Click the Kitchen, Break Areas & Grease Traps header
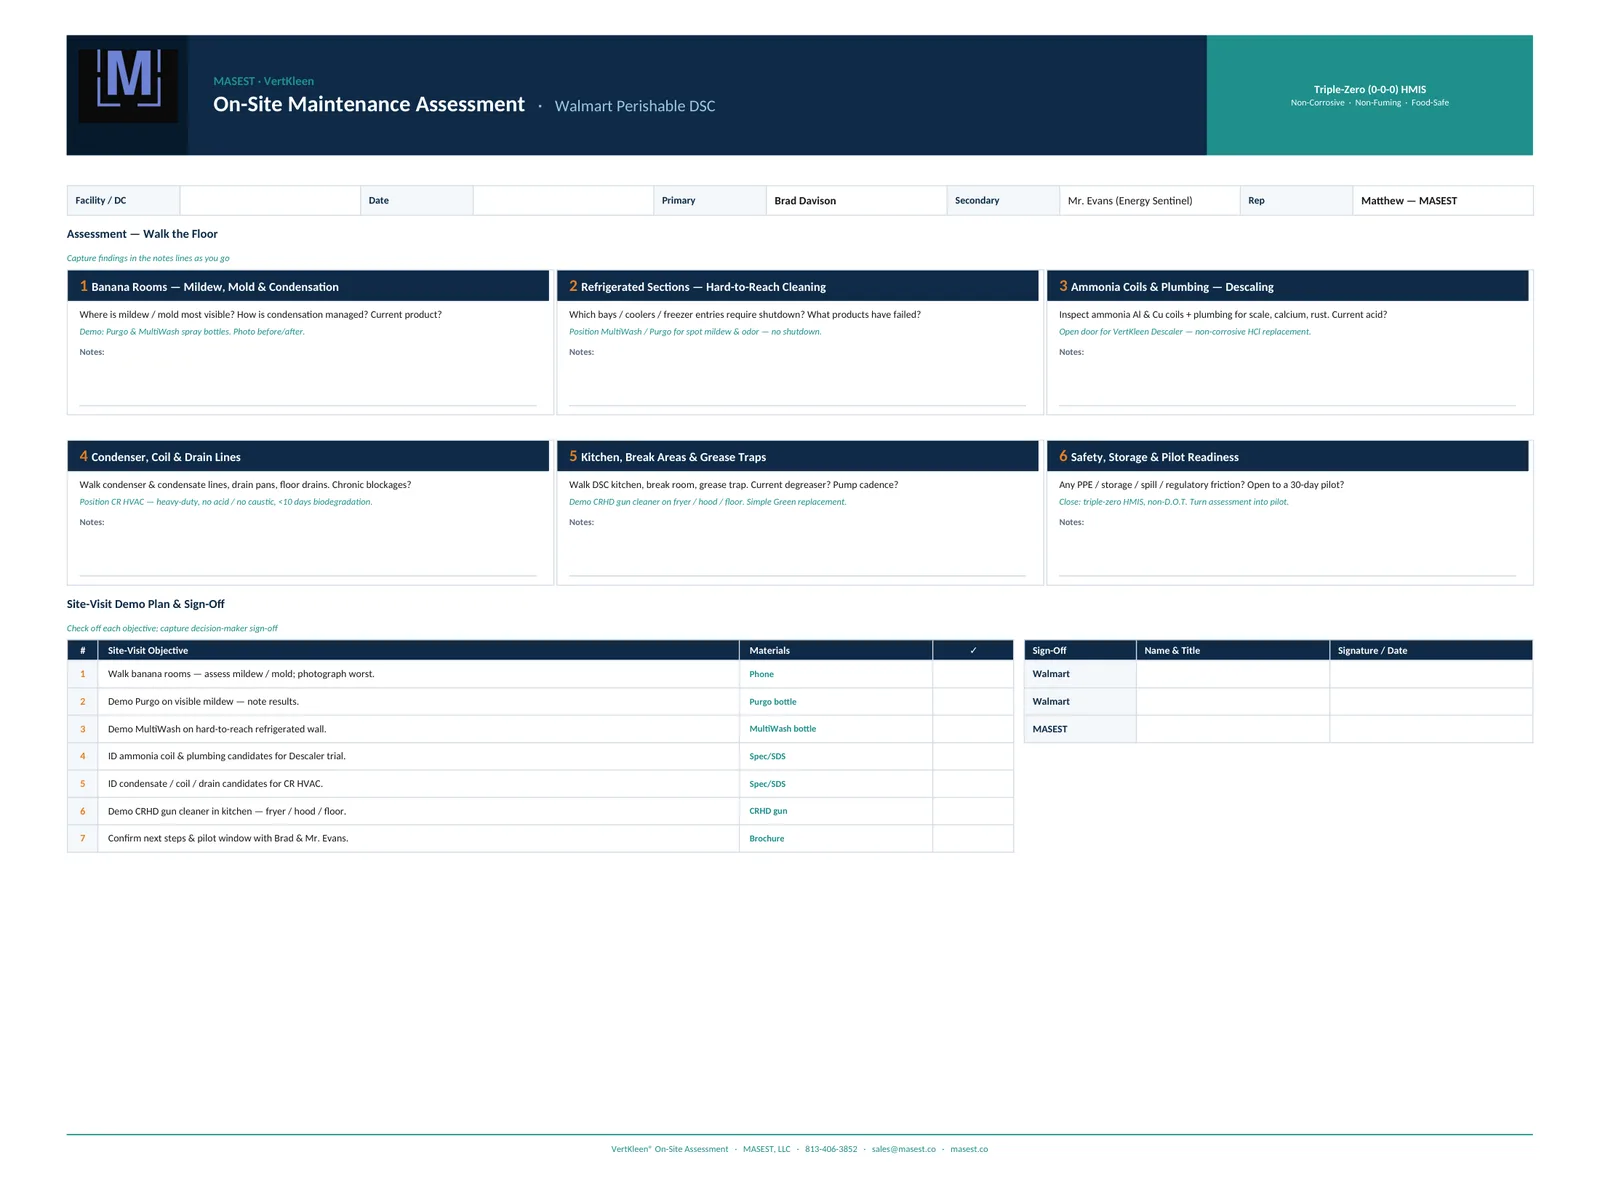 [x=797, y=456]
